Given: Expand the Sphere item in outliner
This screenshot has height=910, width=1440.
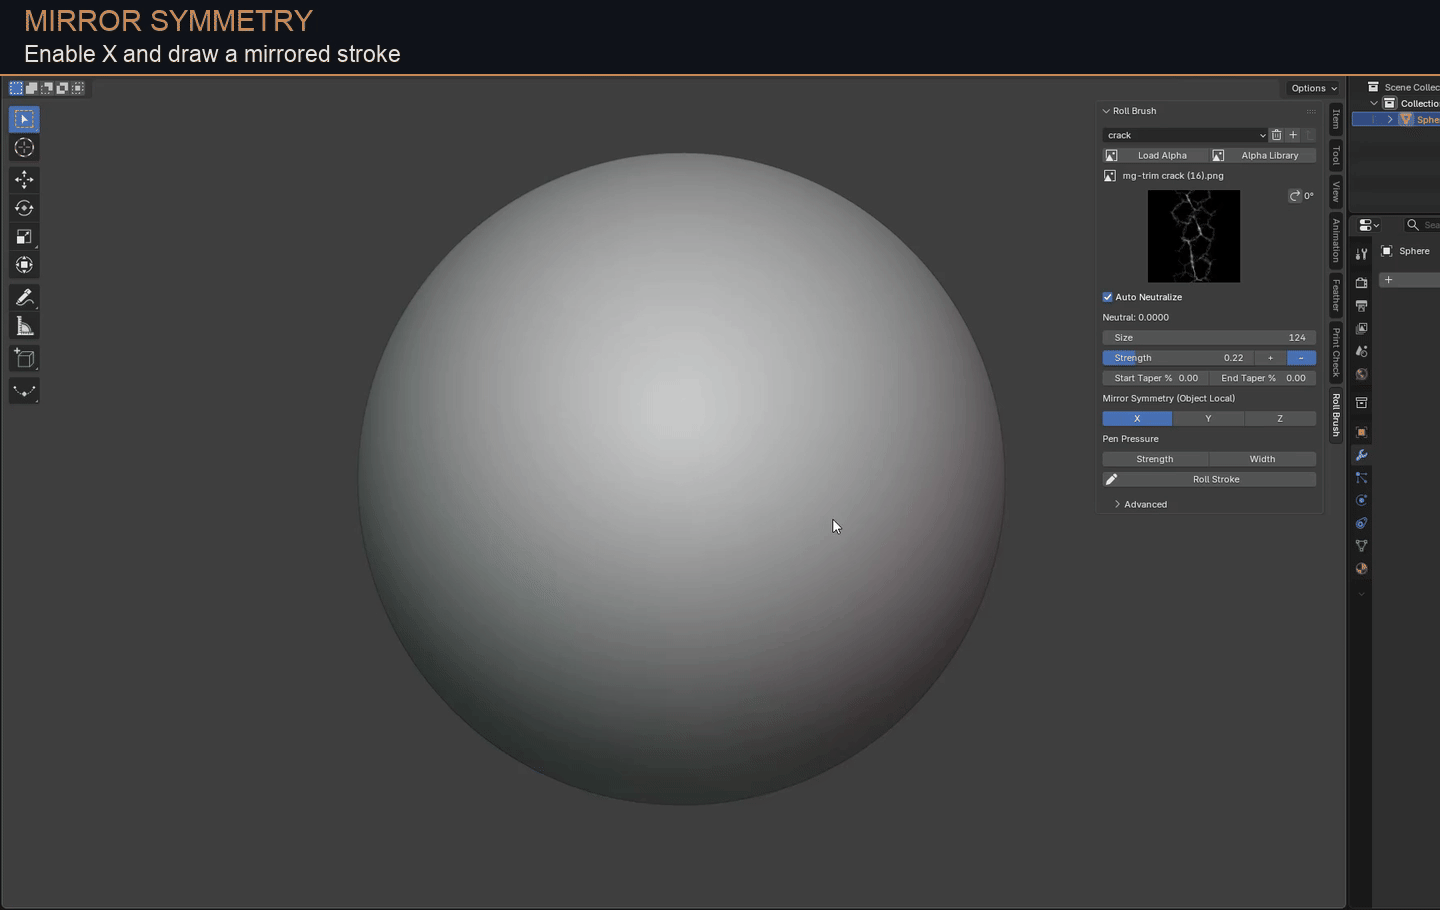Looking at the screenshot, I should click(1390, 119).
